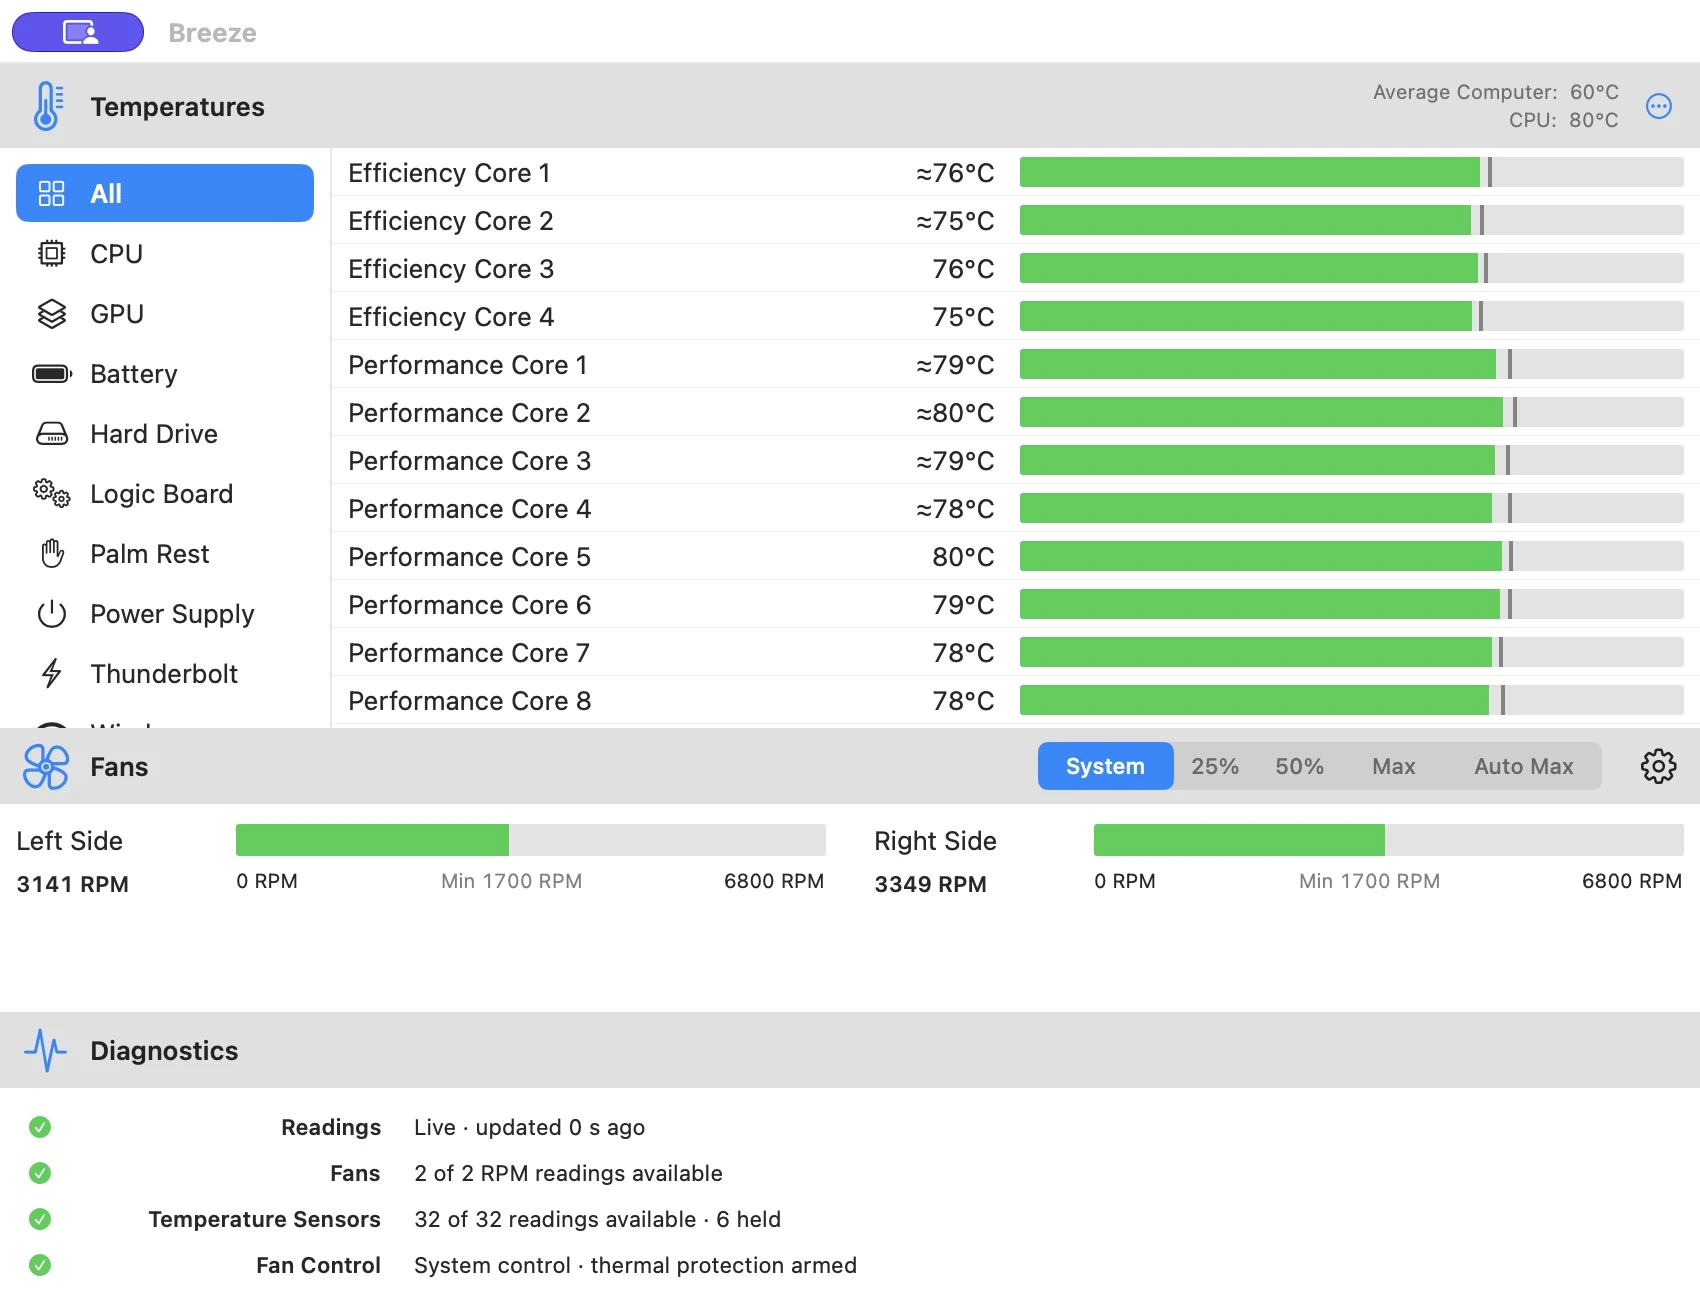The height and width of the screenshot is (1304, 1700).
Task: Click the 3349 RPM reading
Action: (x=930, y=884)
